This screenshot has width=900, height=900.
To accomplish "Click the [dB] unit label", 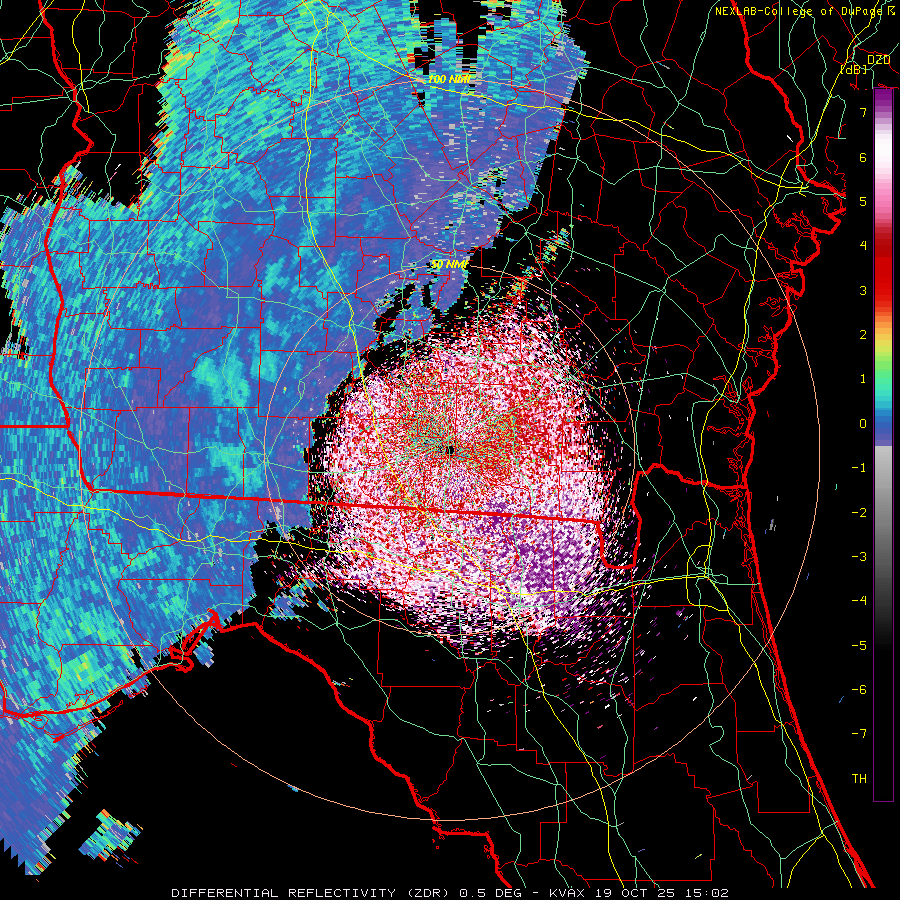I will click(x=854, y=69).
